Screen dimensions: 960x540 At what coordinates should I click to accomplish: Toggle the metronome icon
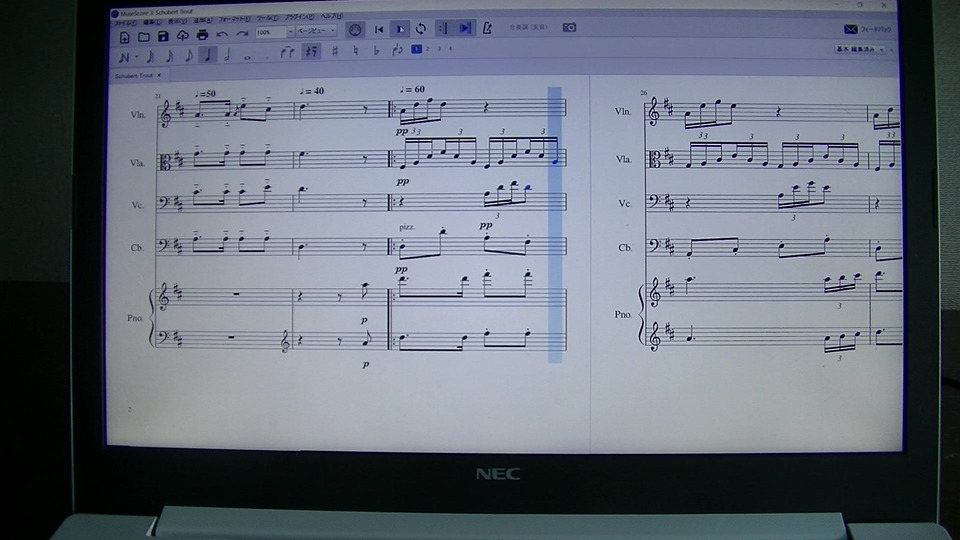click(487, 28)
